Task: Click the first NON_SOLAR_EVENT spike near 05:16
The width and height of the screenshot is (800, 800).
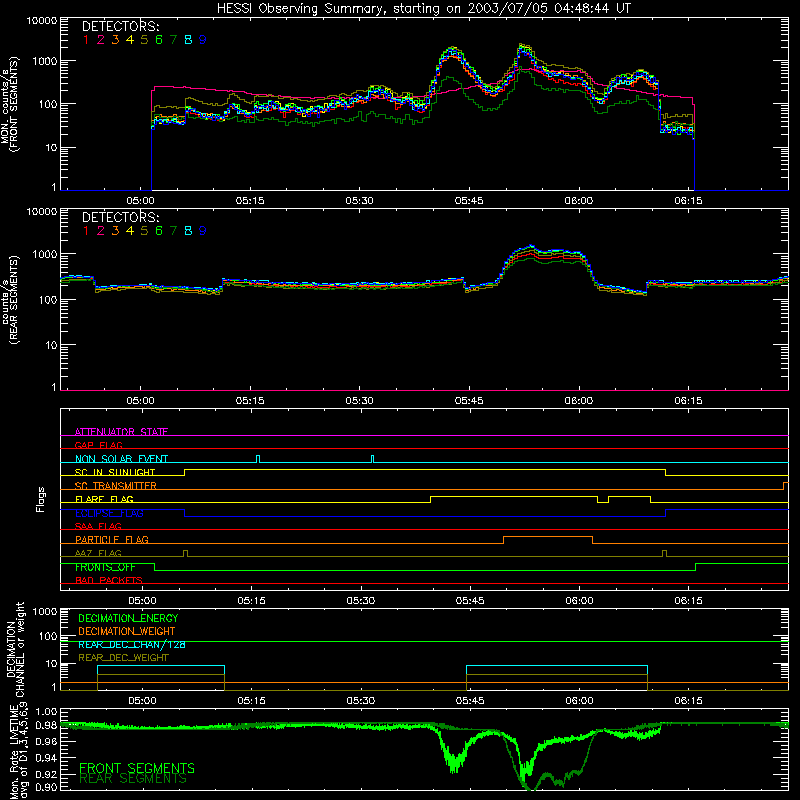Action: (258, 459)
